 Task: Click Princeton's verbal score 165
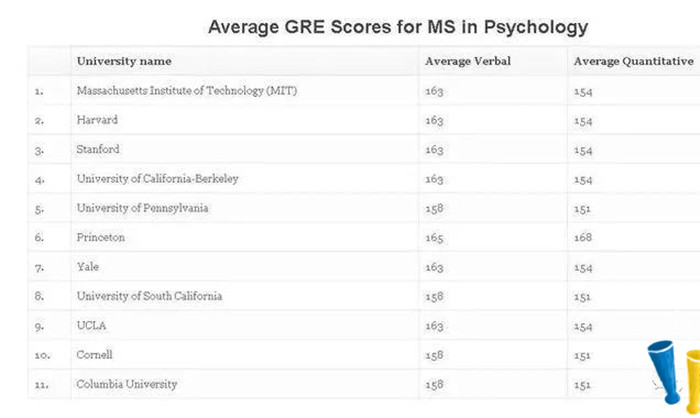[x=434, y=238]
